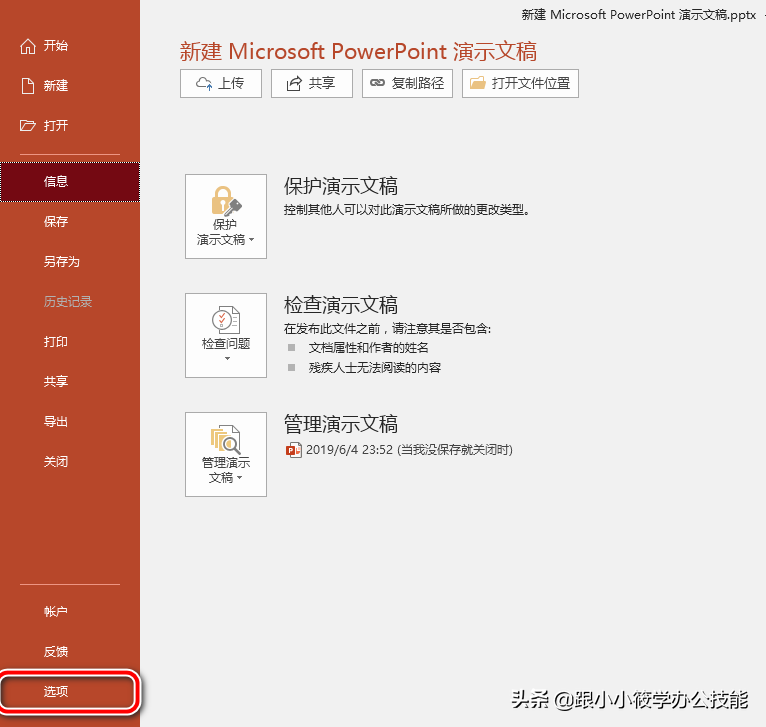Open the 导出 page

tap(70, 422)
